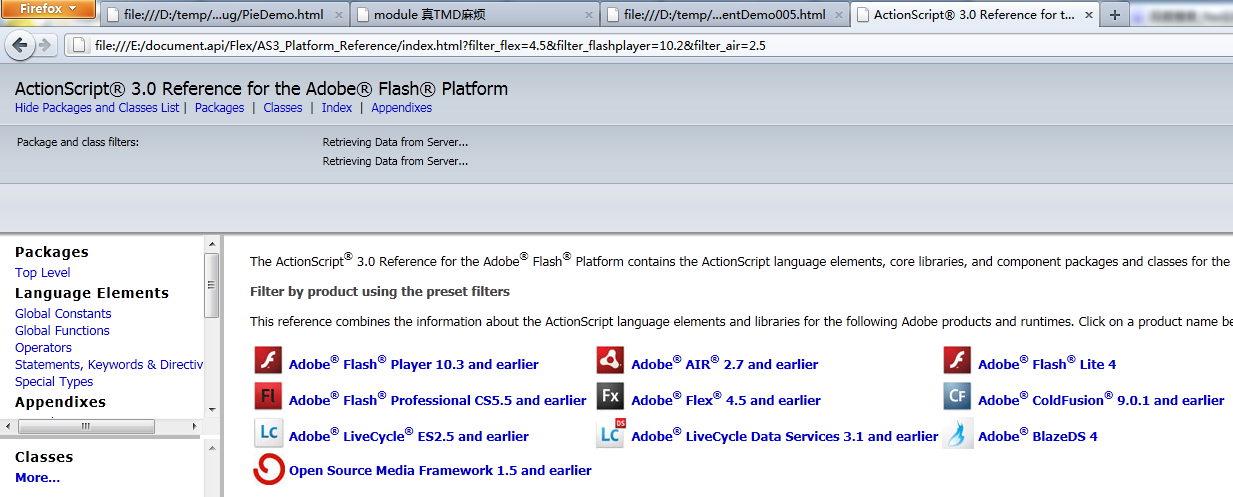1233x497 pixels.
Task: Click the BlazeDS product icon
Action: point(957,433)
